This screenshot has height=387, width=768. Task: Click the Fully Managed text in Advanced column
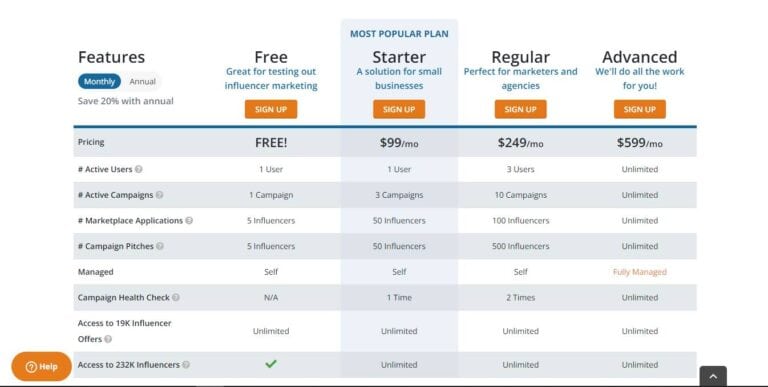coord(640,272)
